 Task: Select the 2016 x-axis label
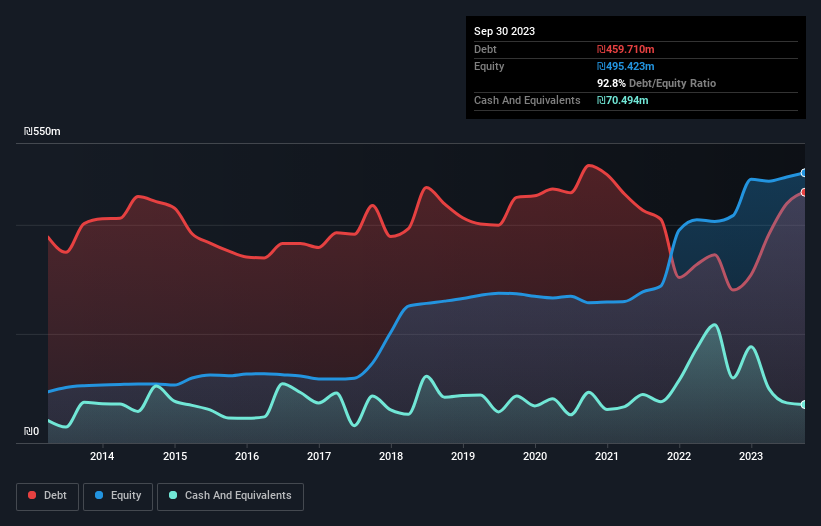click(247, 456)
